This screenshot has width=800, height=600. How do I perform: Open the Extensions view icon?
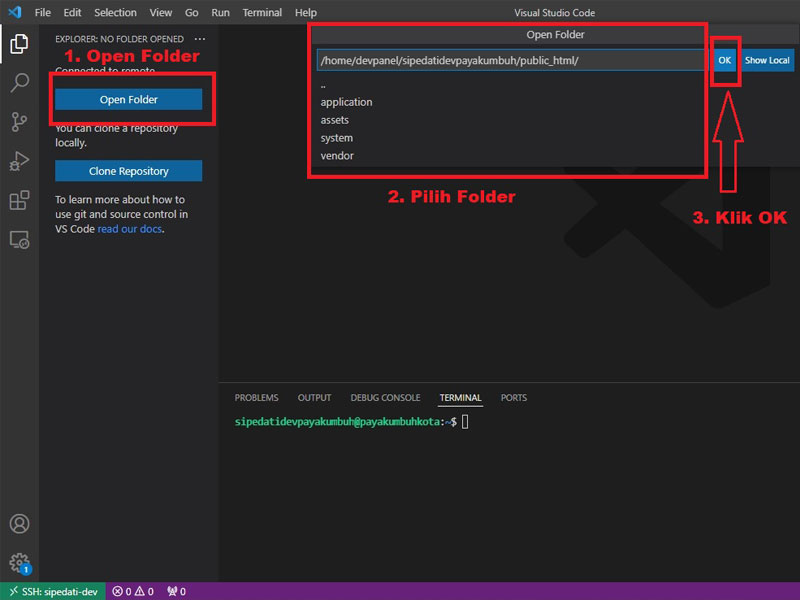pos(19,201)
